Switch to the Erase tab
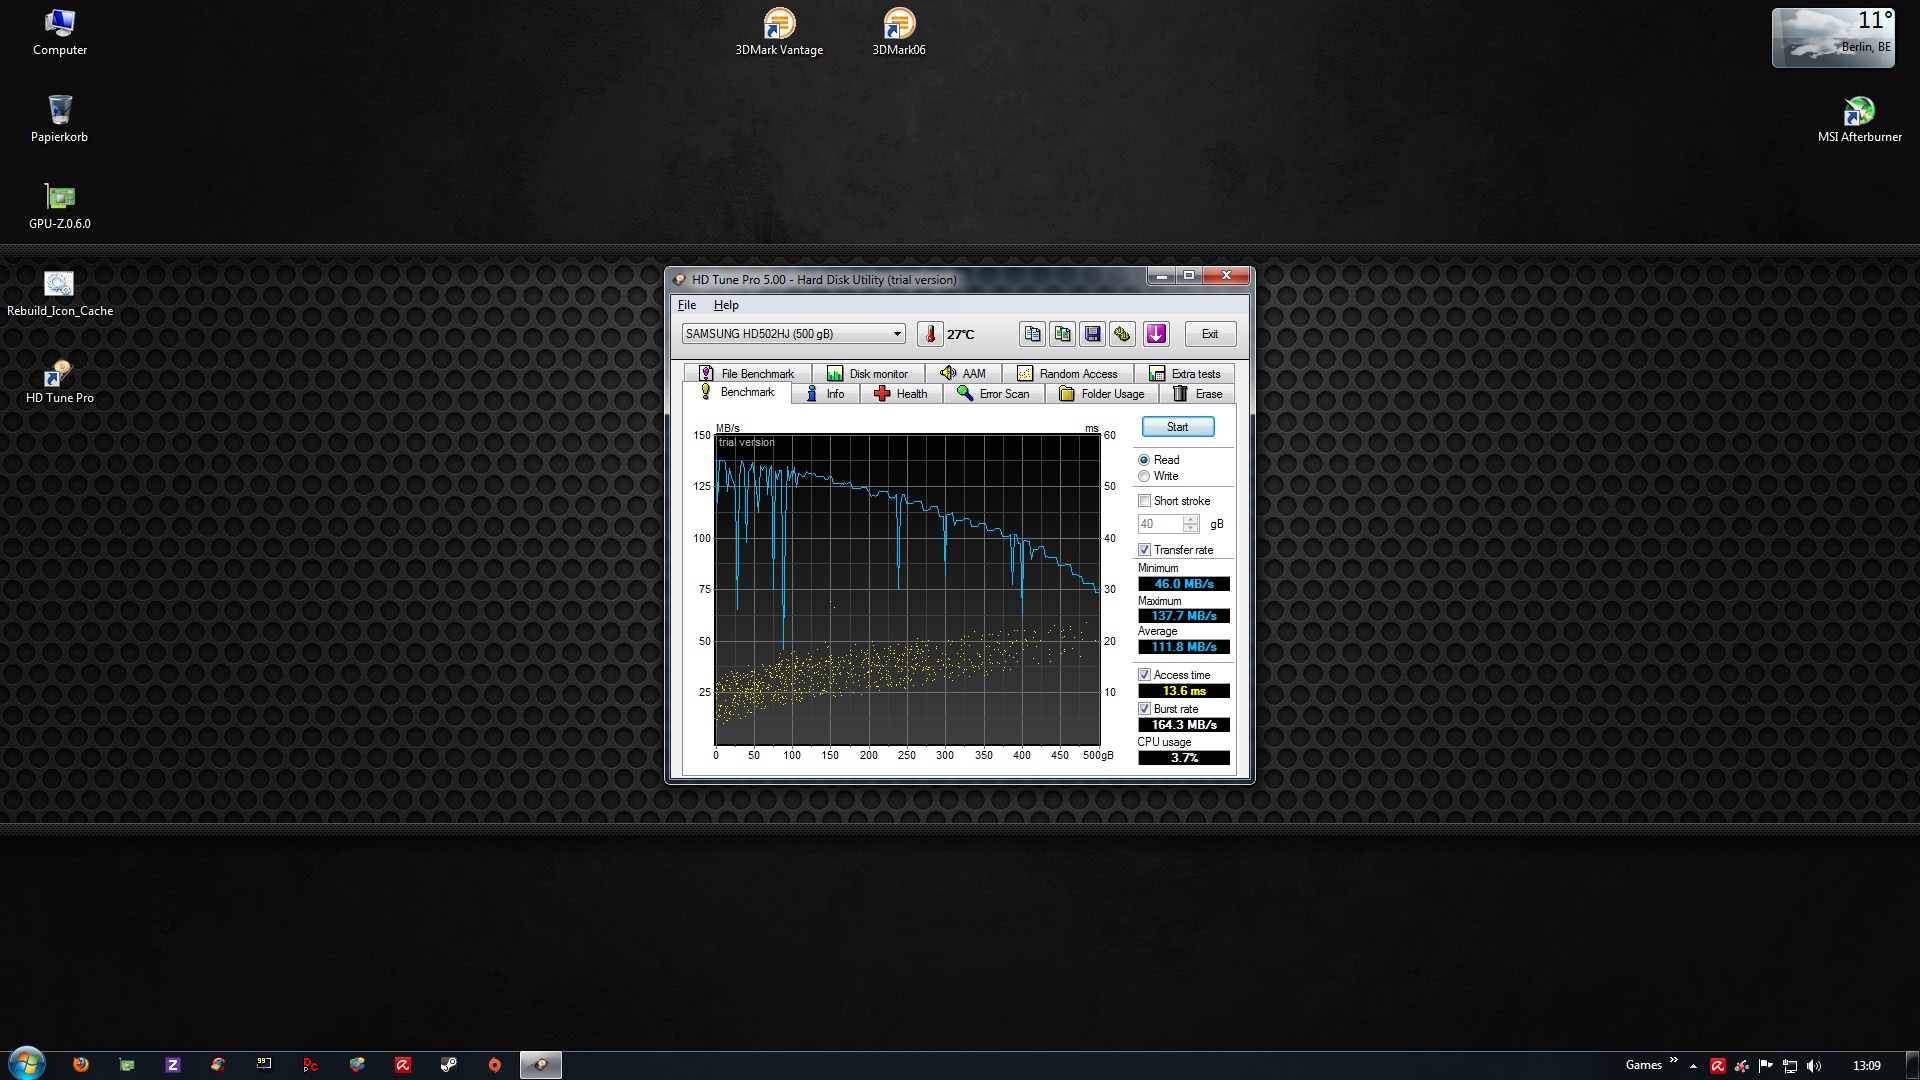 pos(1198,394)
